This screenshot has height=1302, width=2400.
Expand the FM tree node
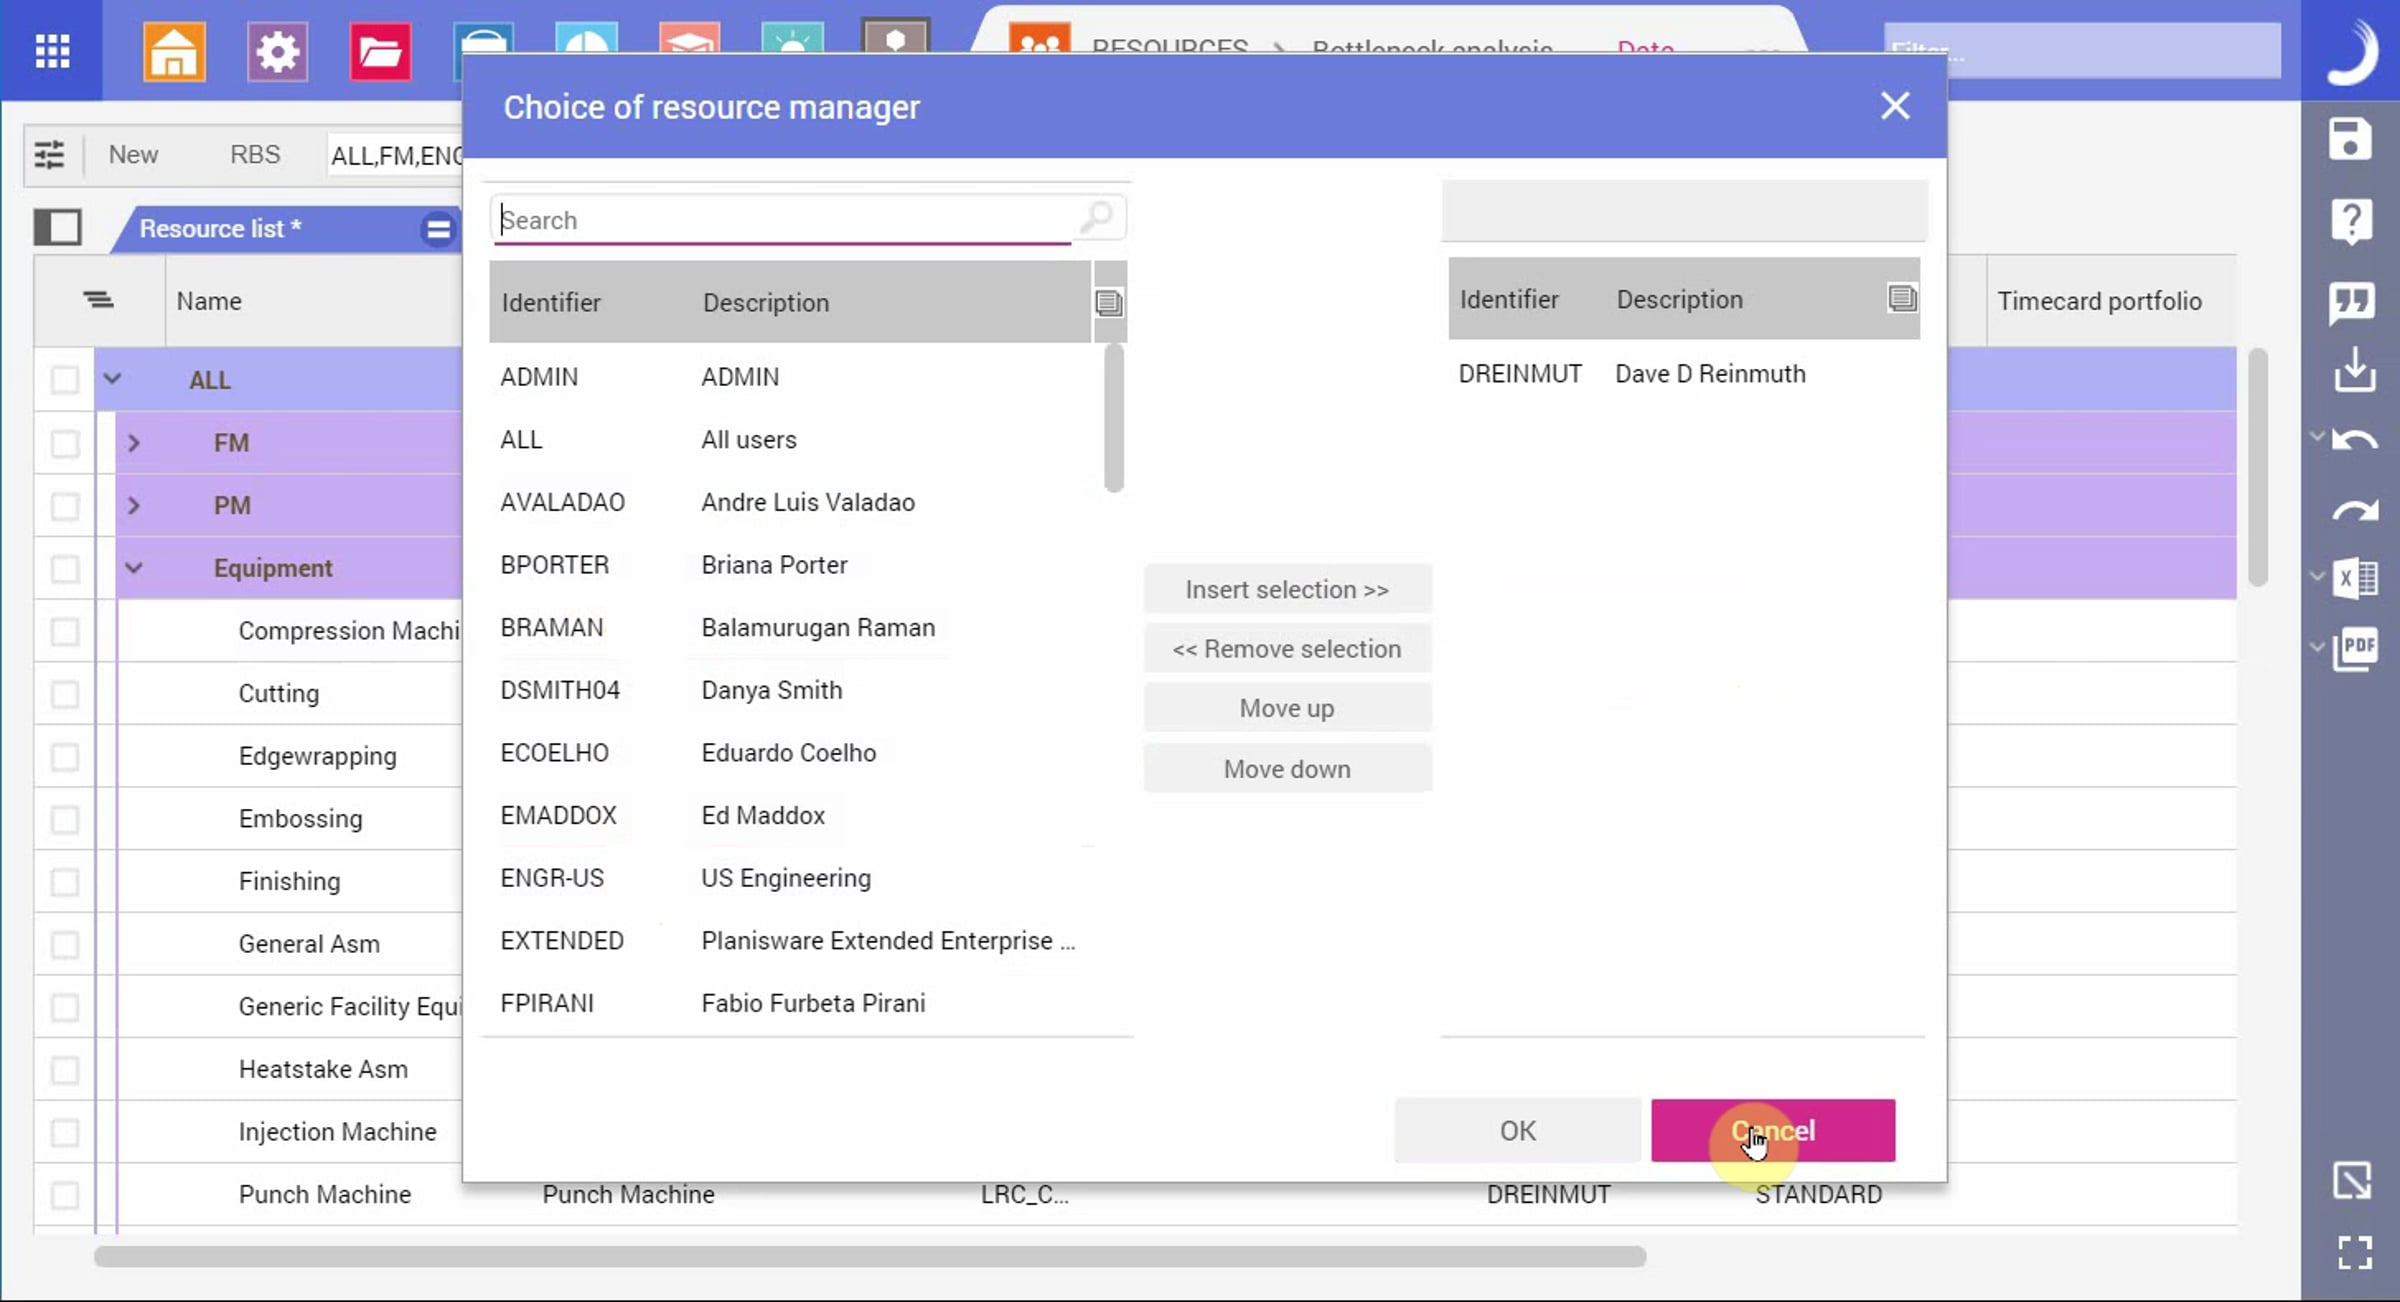[134, 442]
